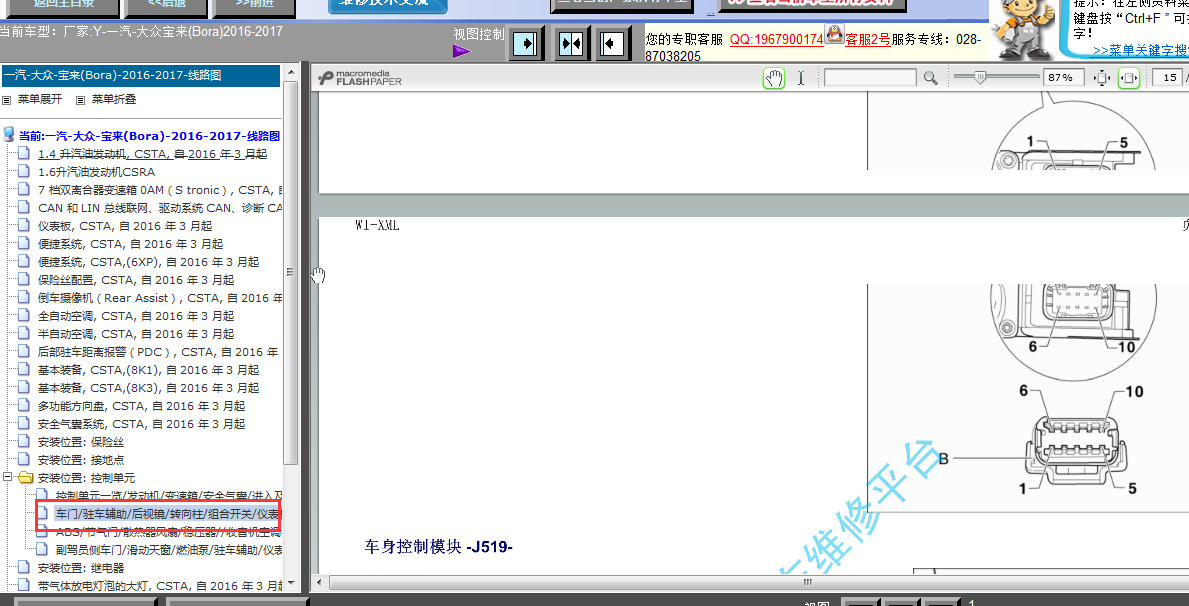Viewport: 1189px width, 606px height.
Task: Open 便捷系统, CSTA,(6XP) tree item
Action: tap(149, 262)
